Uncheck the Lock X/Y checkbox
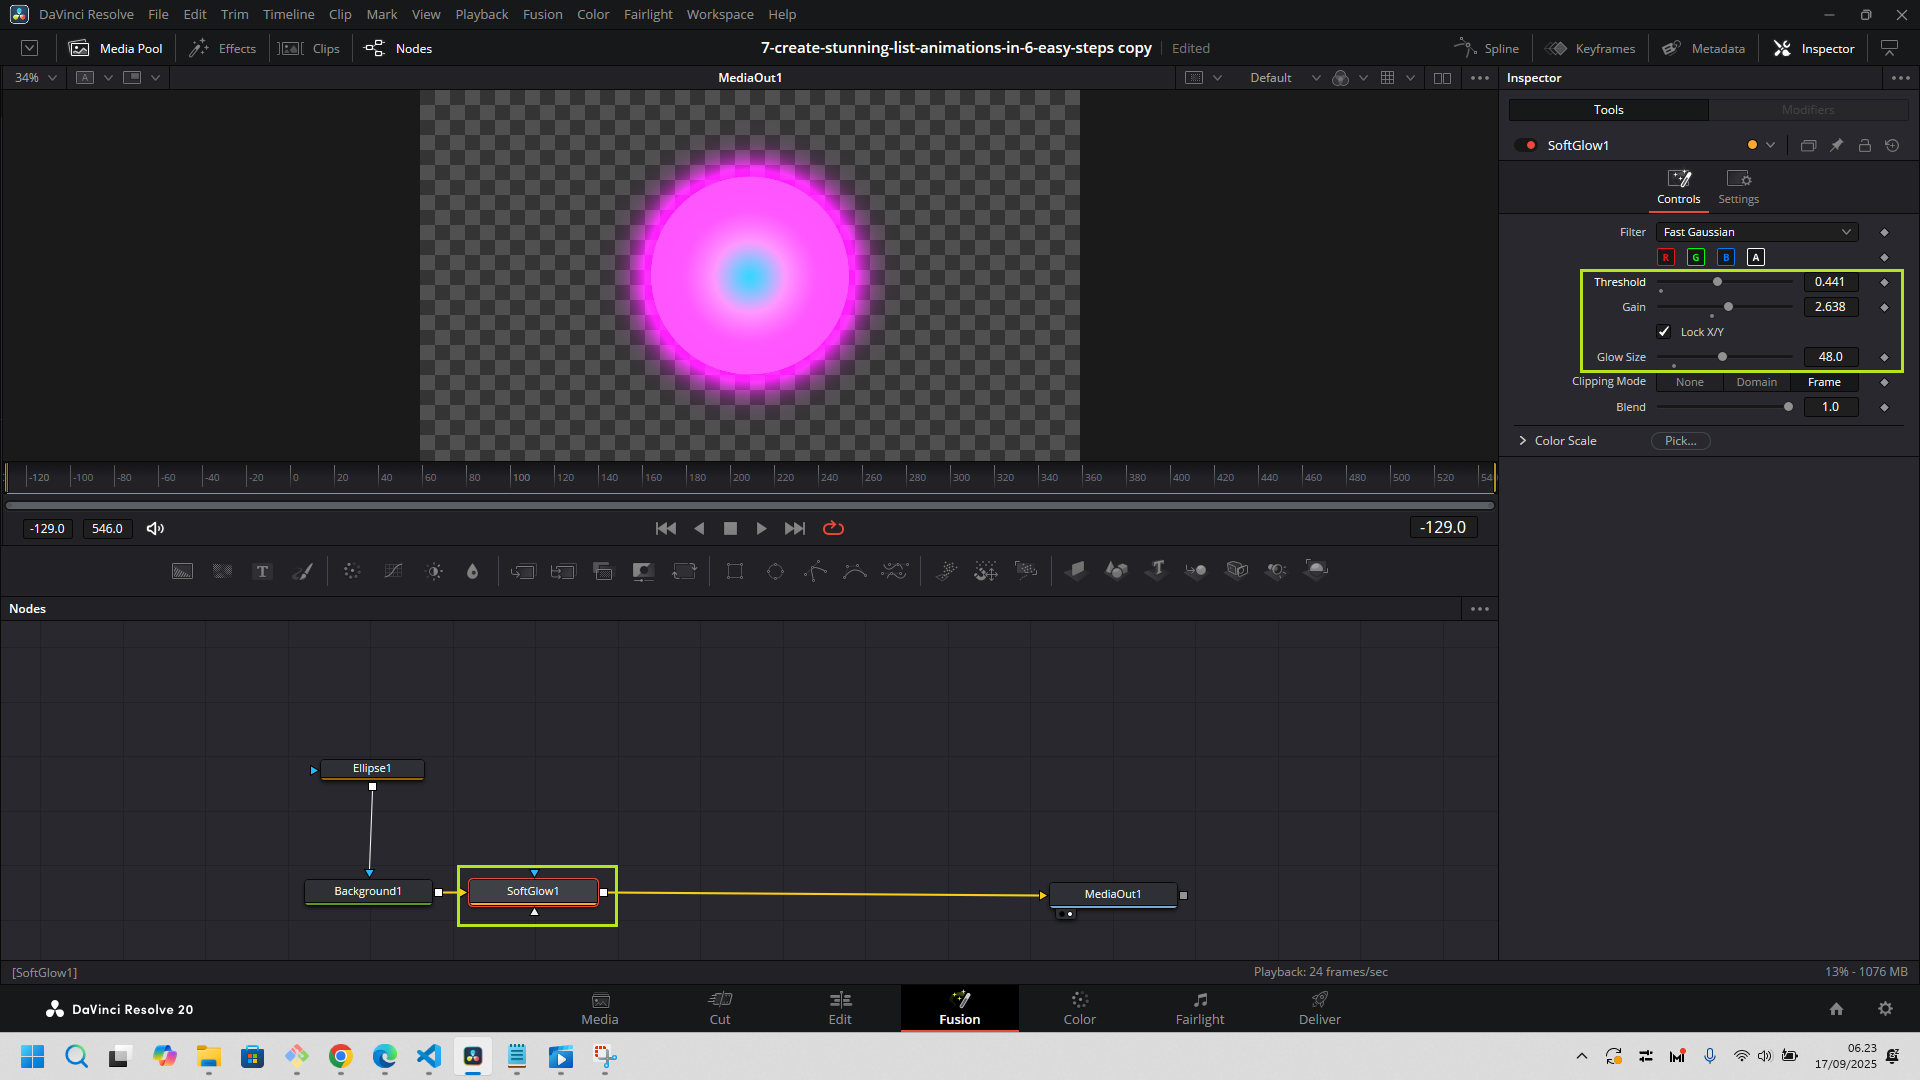This screenshot has height=1080, width=1920. click(1664, 332)
